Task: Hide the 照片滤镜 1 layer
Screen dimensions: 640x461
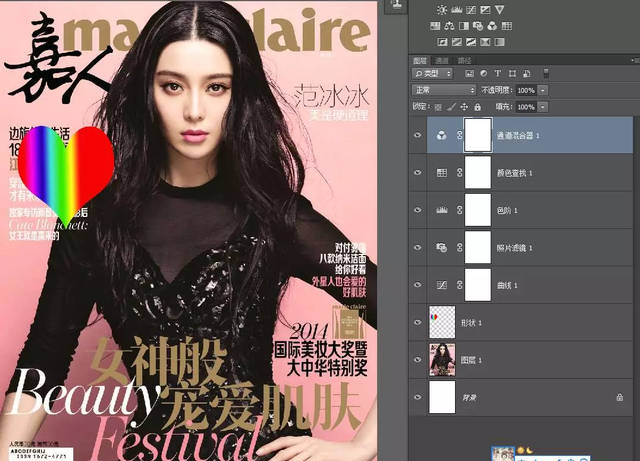Action: point(418,247)
